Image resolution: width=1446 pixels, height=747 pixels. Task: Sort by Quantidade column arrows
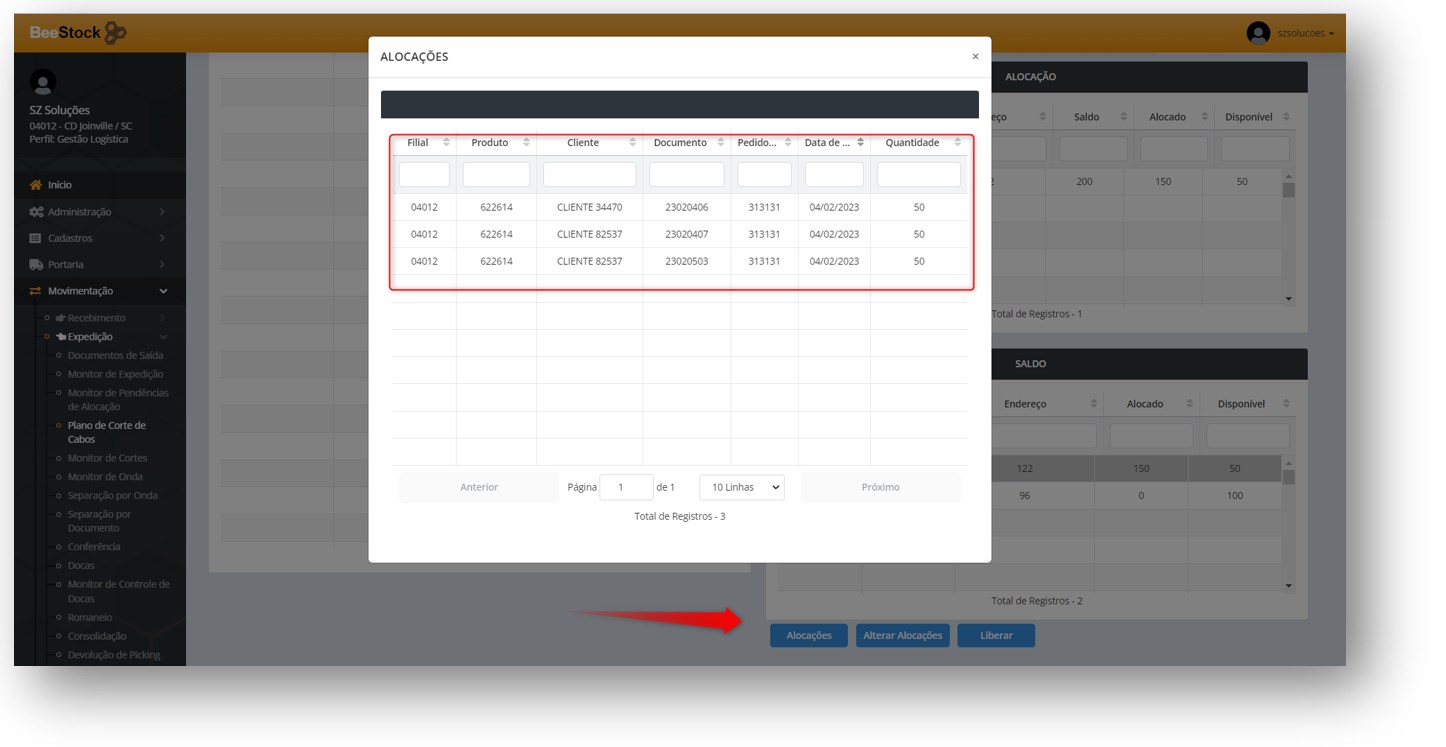(957, 143)
